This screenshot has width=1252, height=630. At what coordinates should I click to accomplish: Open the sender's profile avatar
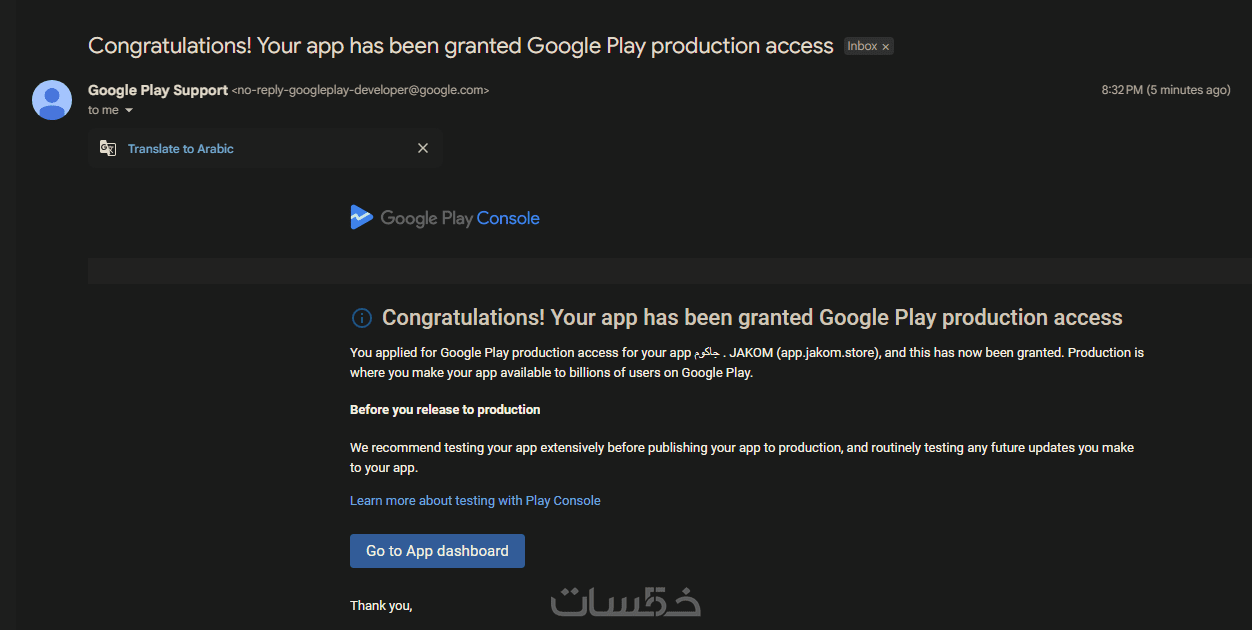[52, 100]
